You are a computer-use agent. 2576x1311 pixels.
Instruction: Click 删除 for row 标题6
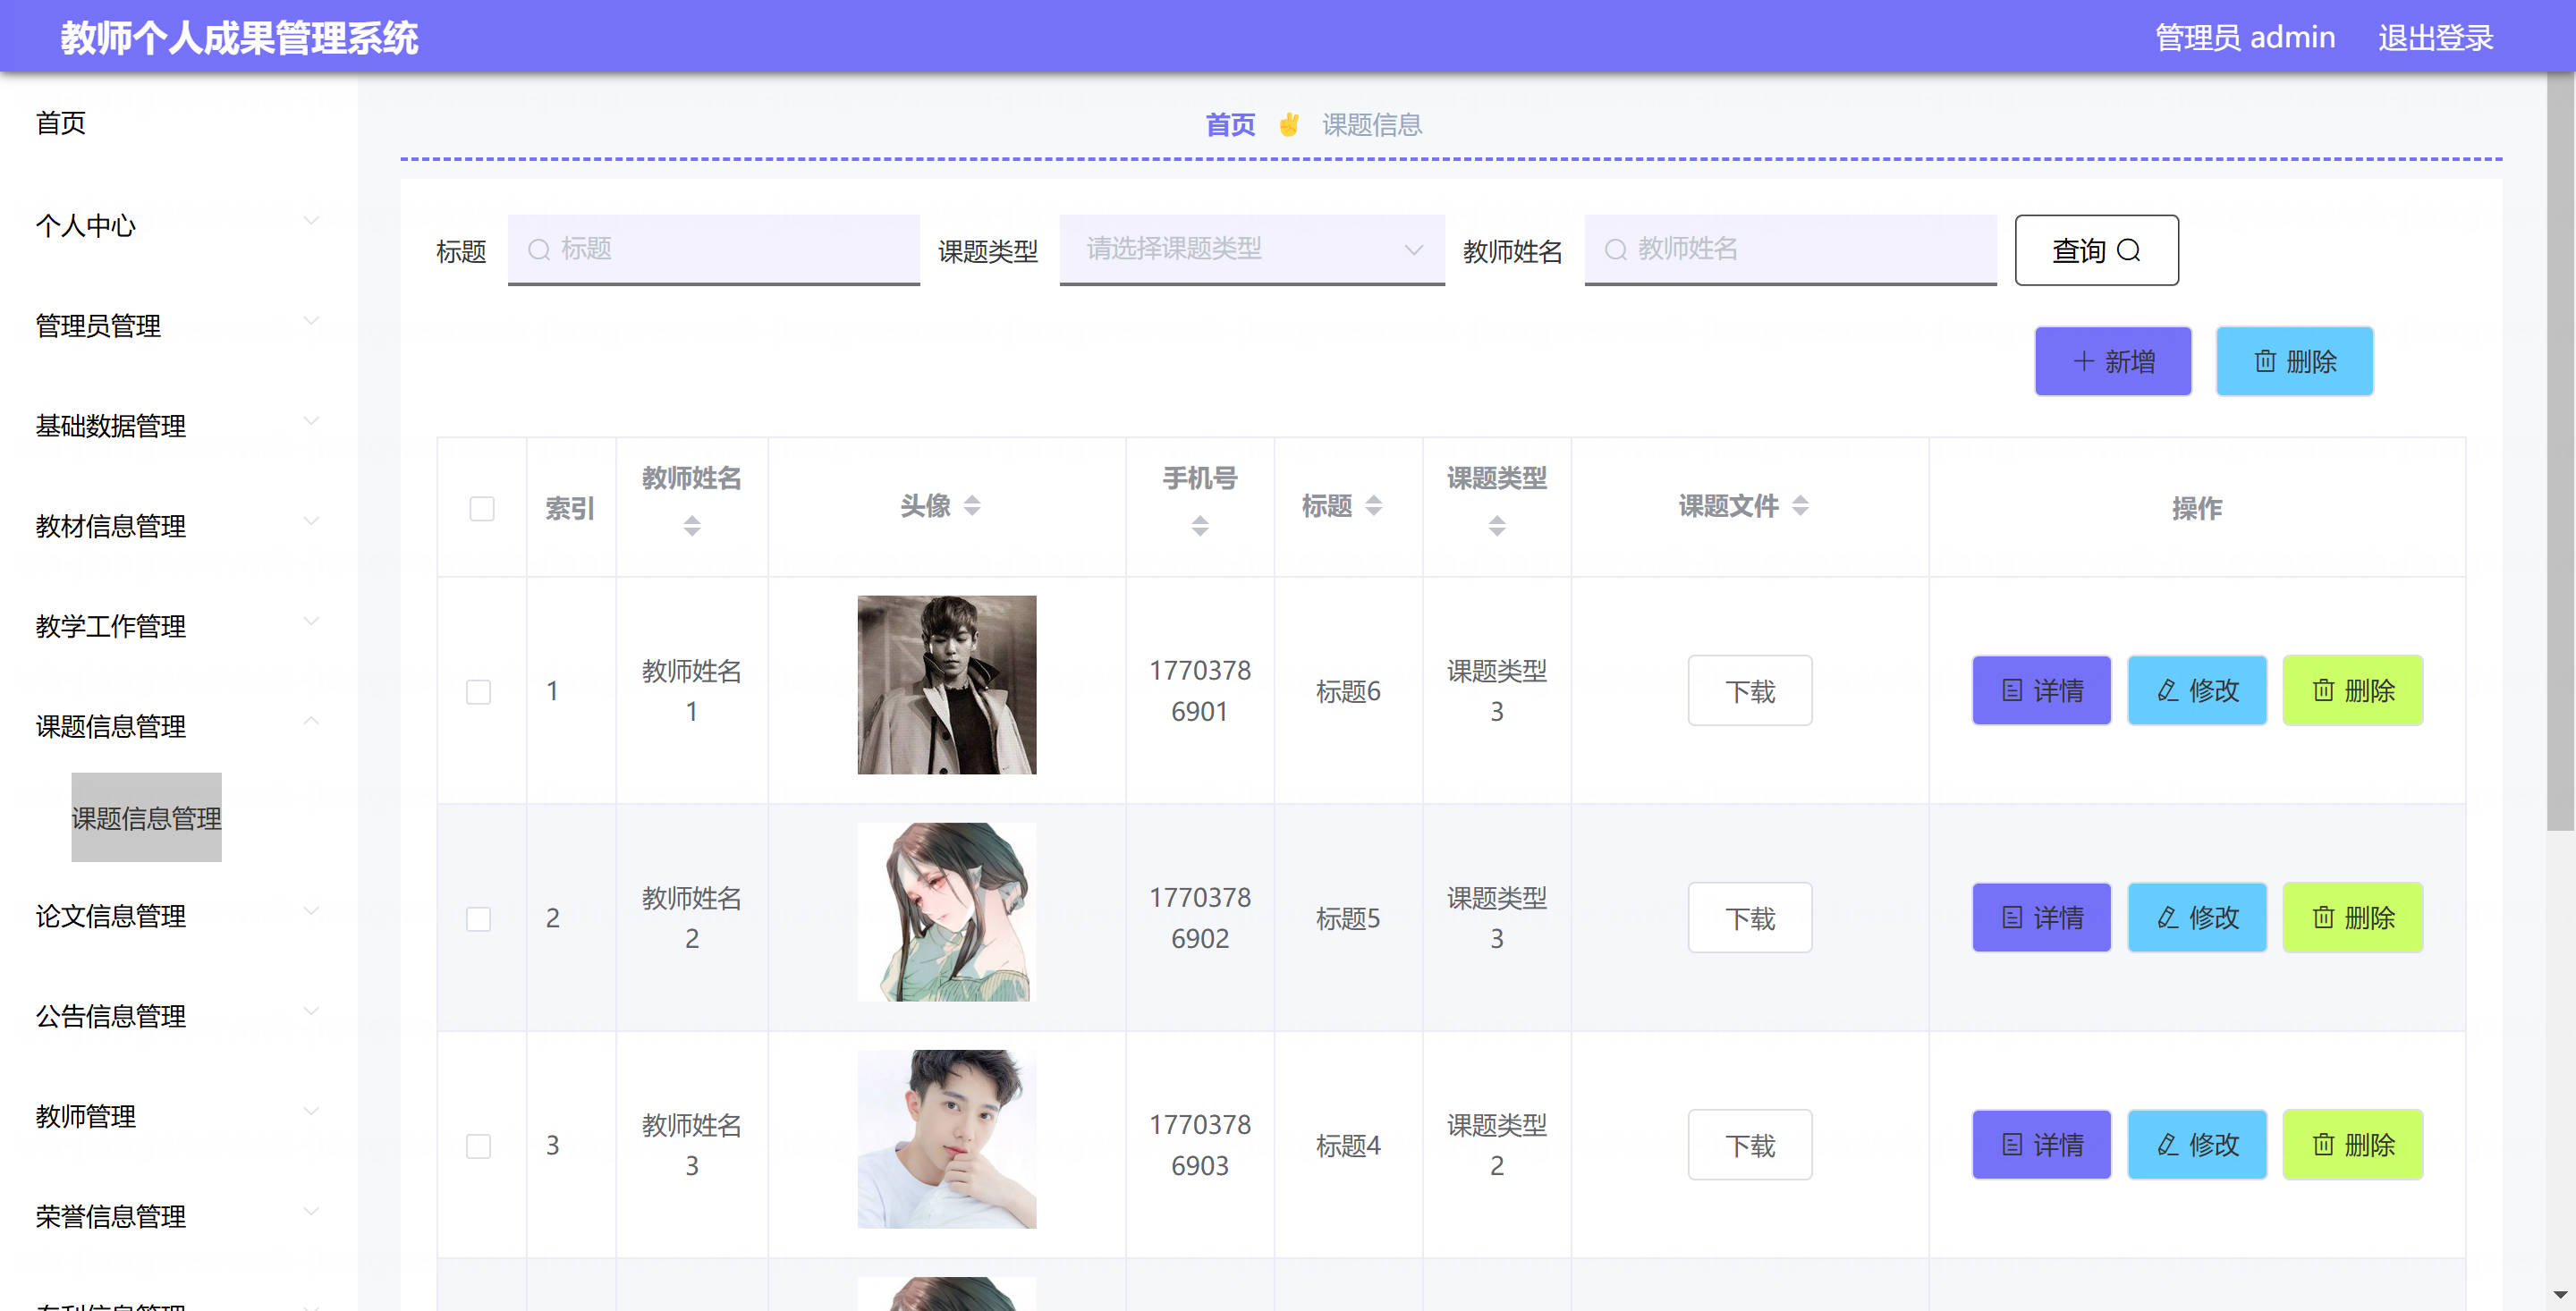(x=2353, y=690)
